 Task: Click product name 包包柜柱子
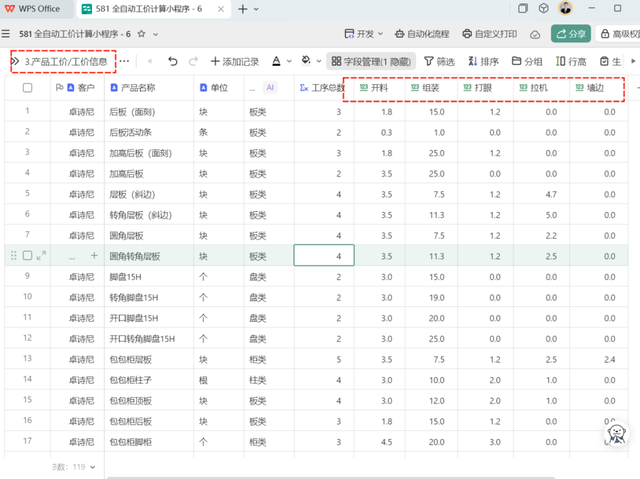pyautogui.click(x=131, y=380)
